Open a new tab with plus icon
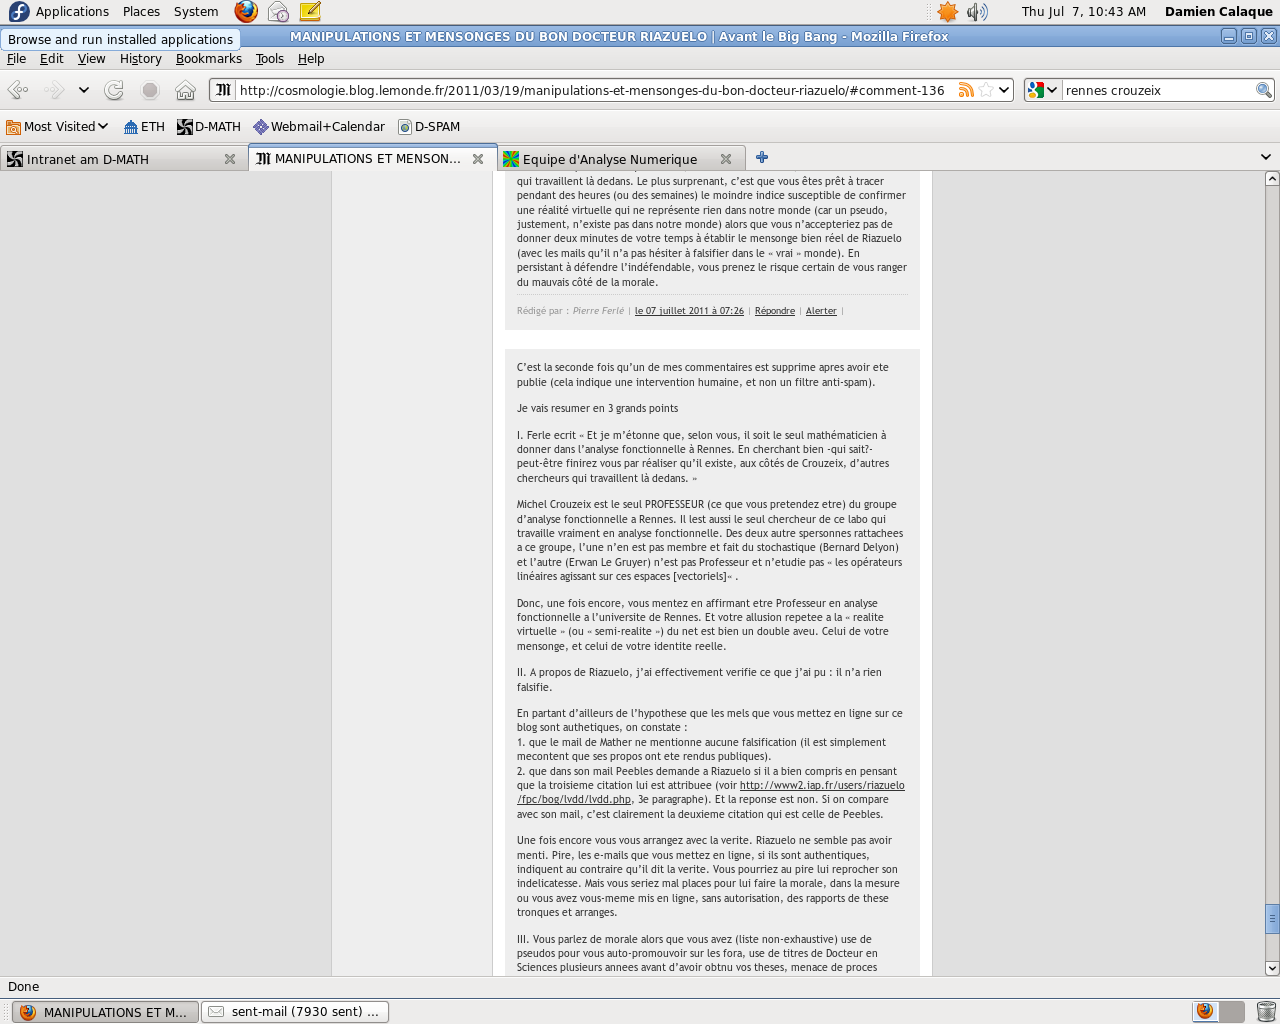This screenshot has width=1280, height=1024. click(762, 158)
